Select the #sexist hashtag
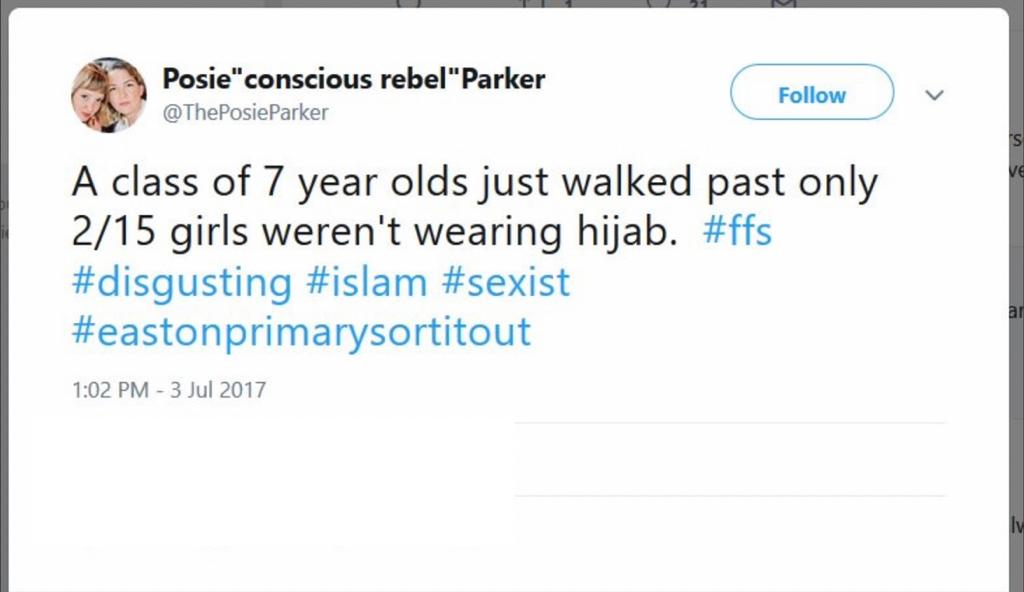The image size is (1024, 592). pyautogui.click(x=504, y=282)
